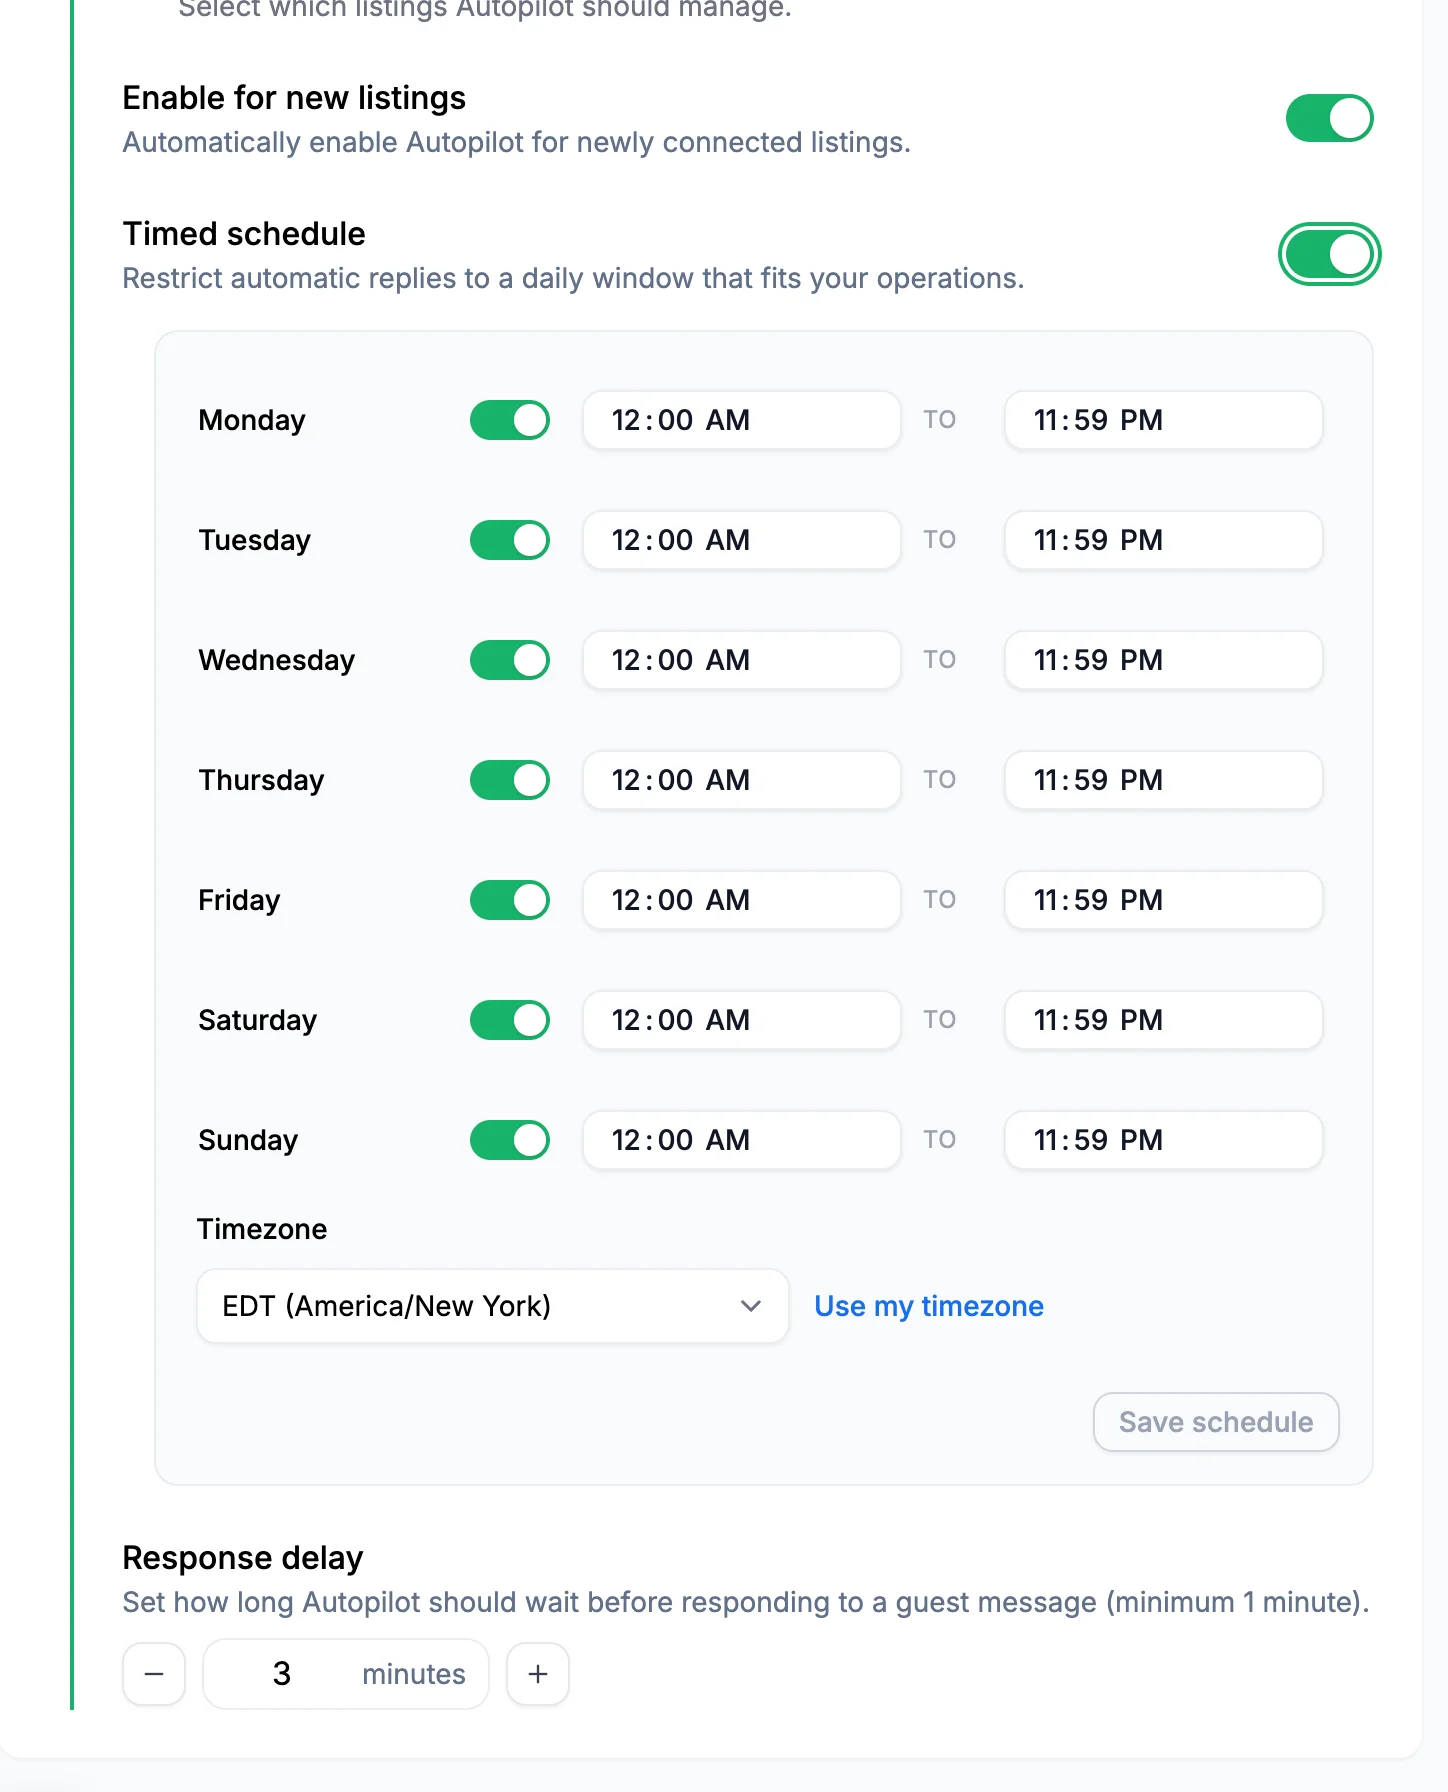Toggle the Friday schedule switch
The image size is (1448, 1792).
(510, 900)
